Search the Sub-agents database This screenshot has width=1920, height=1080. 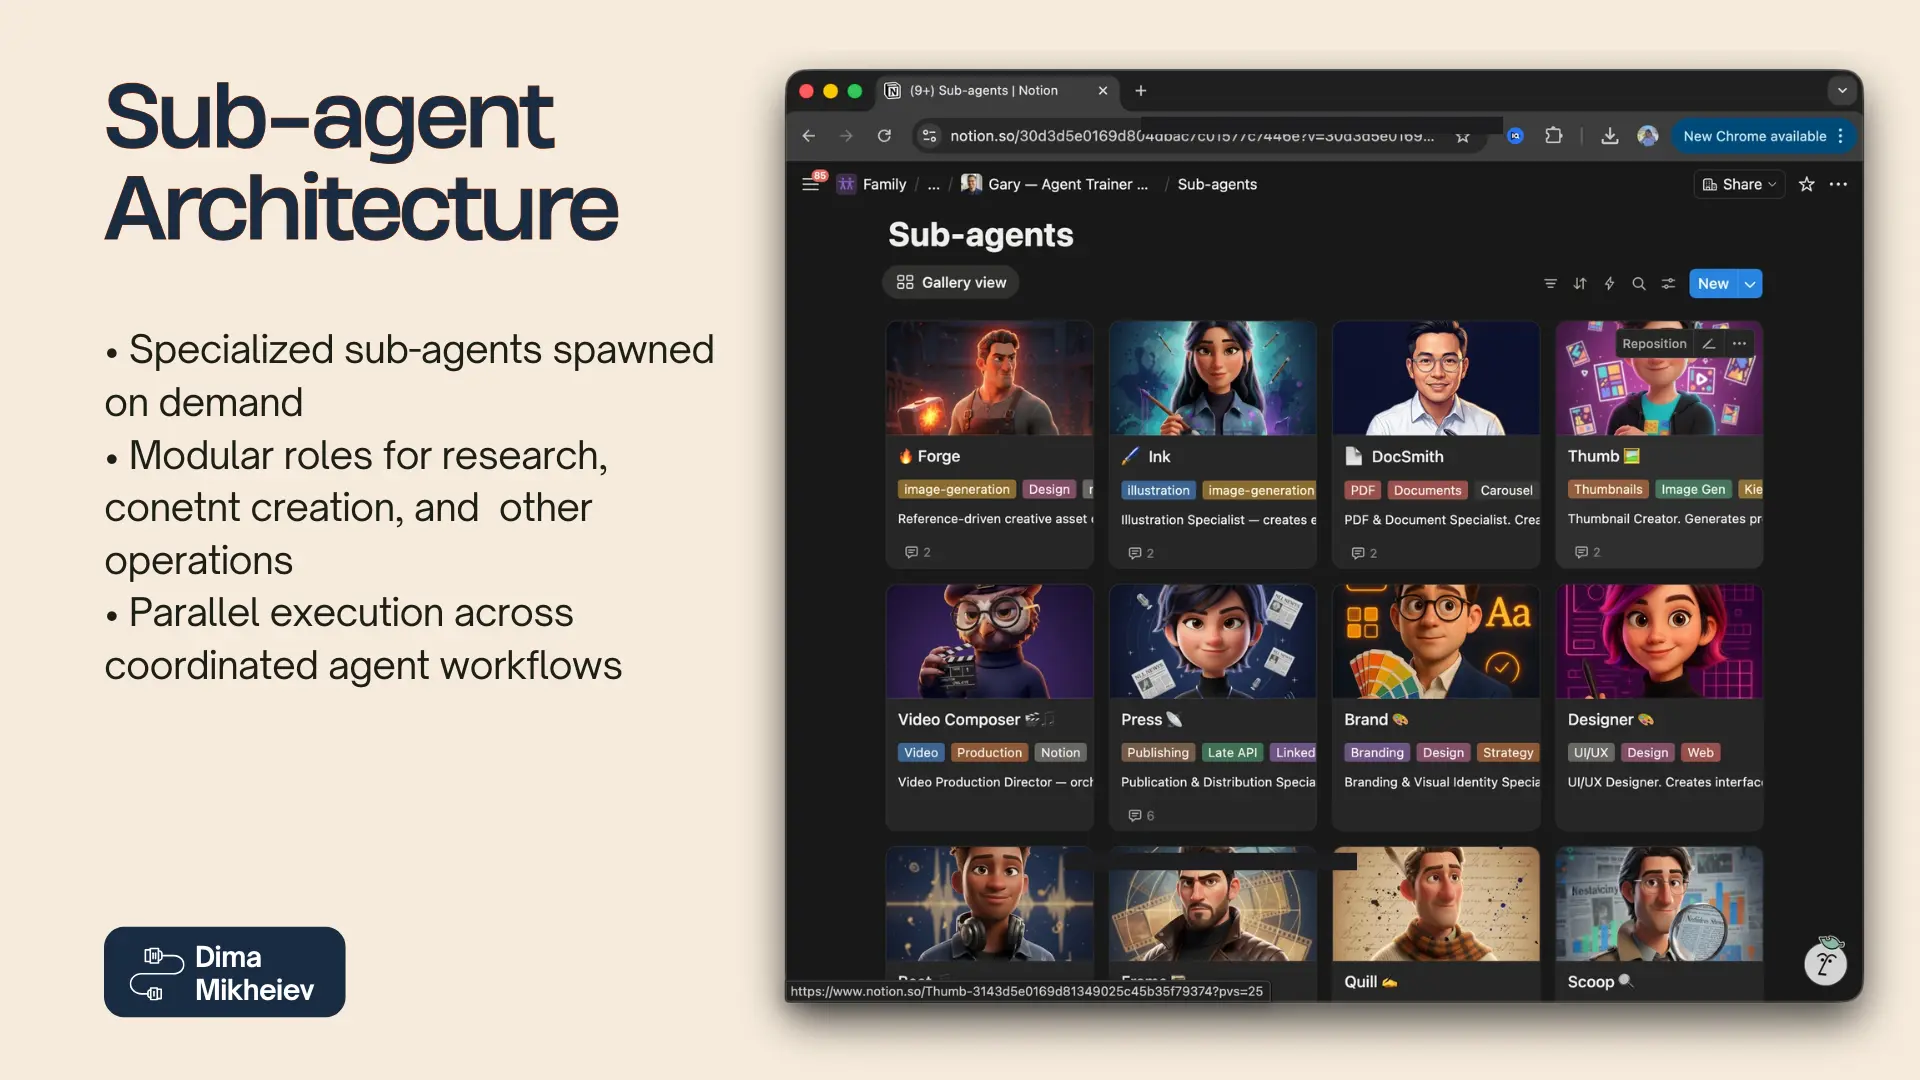tap(1639, 284)
